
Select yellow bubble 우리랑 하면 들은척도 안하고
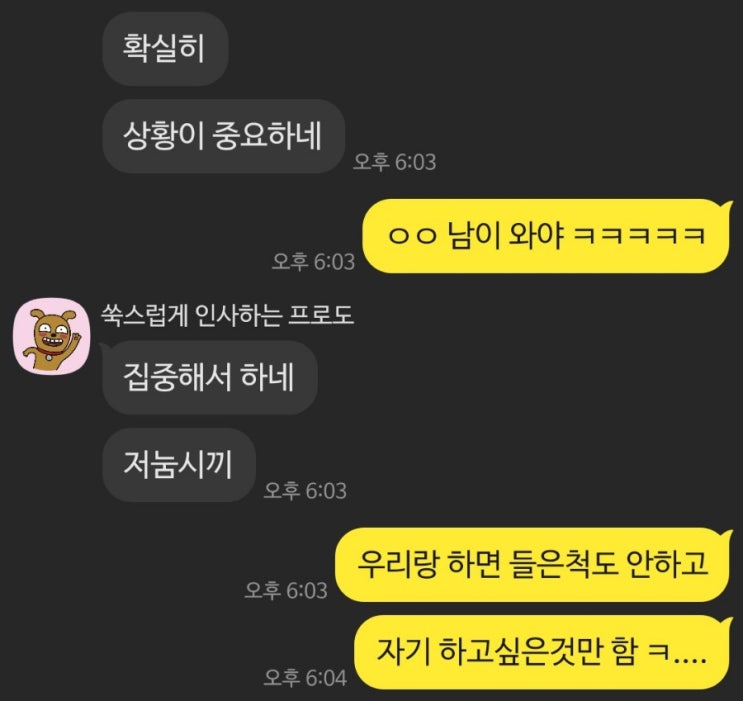pos(533,564)
